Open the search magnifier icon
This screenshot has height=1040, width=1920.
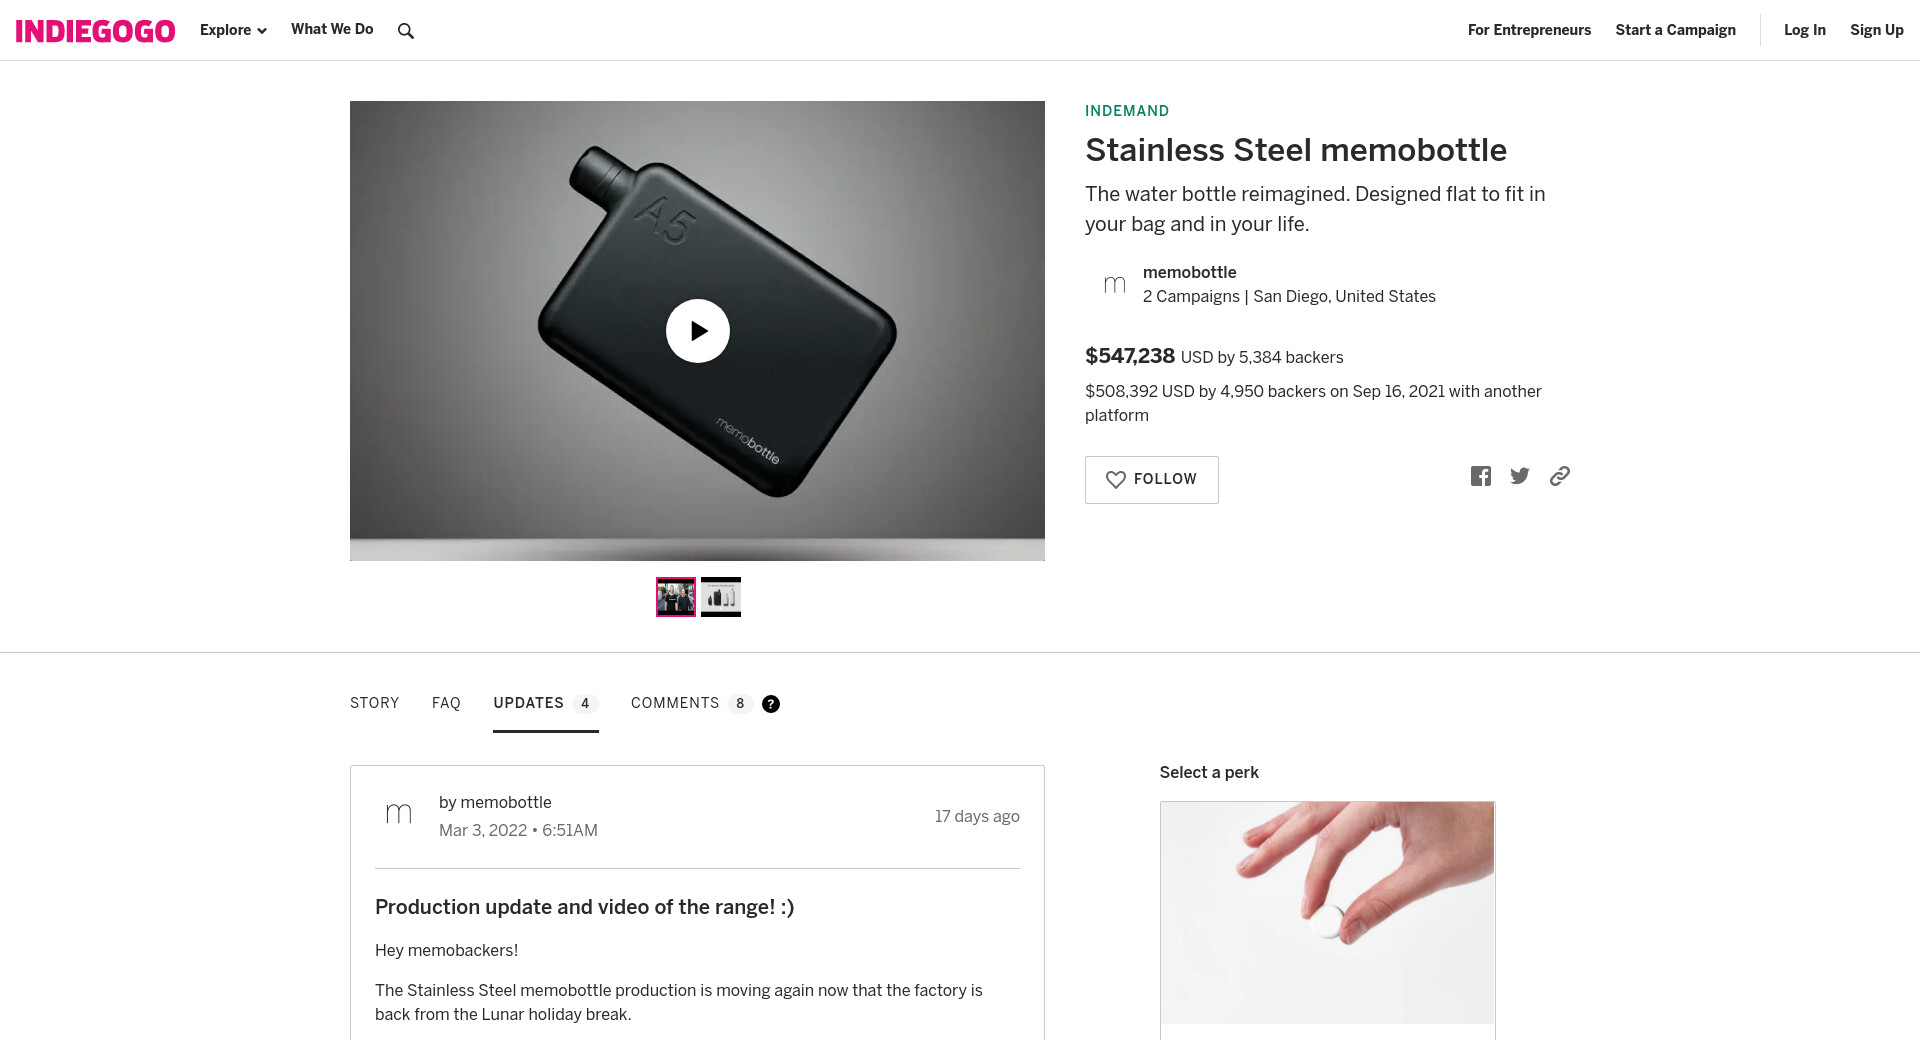tap(405, 31)
